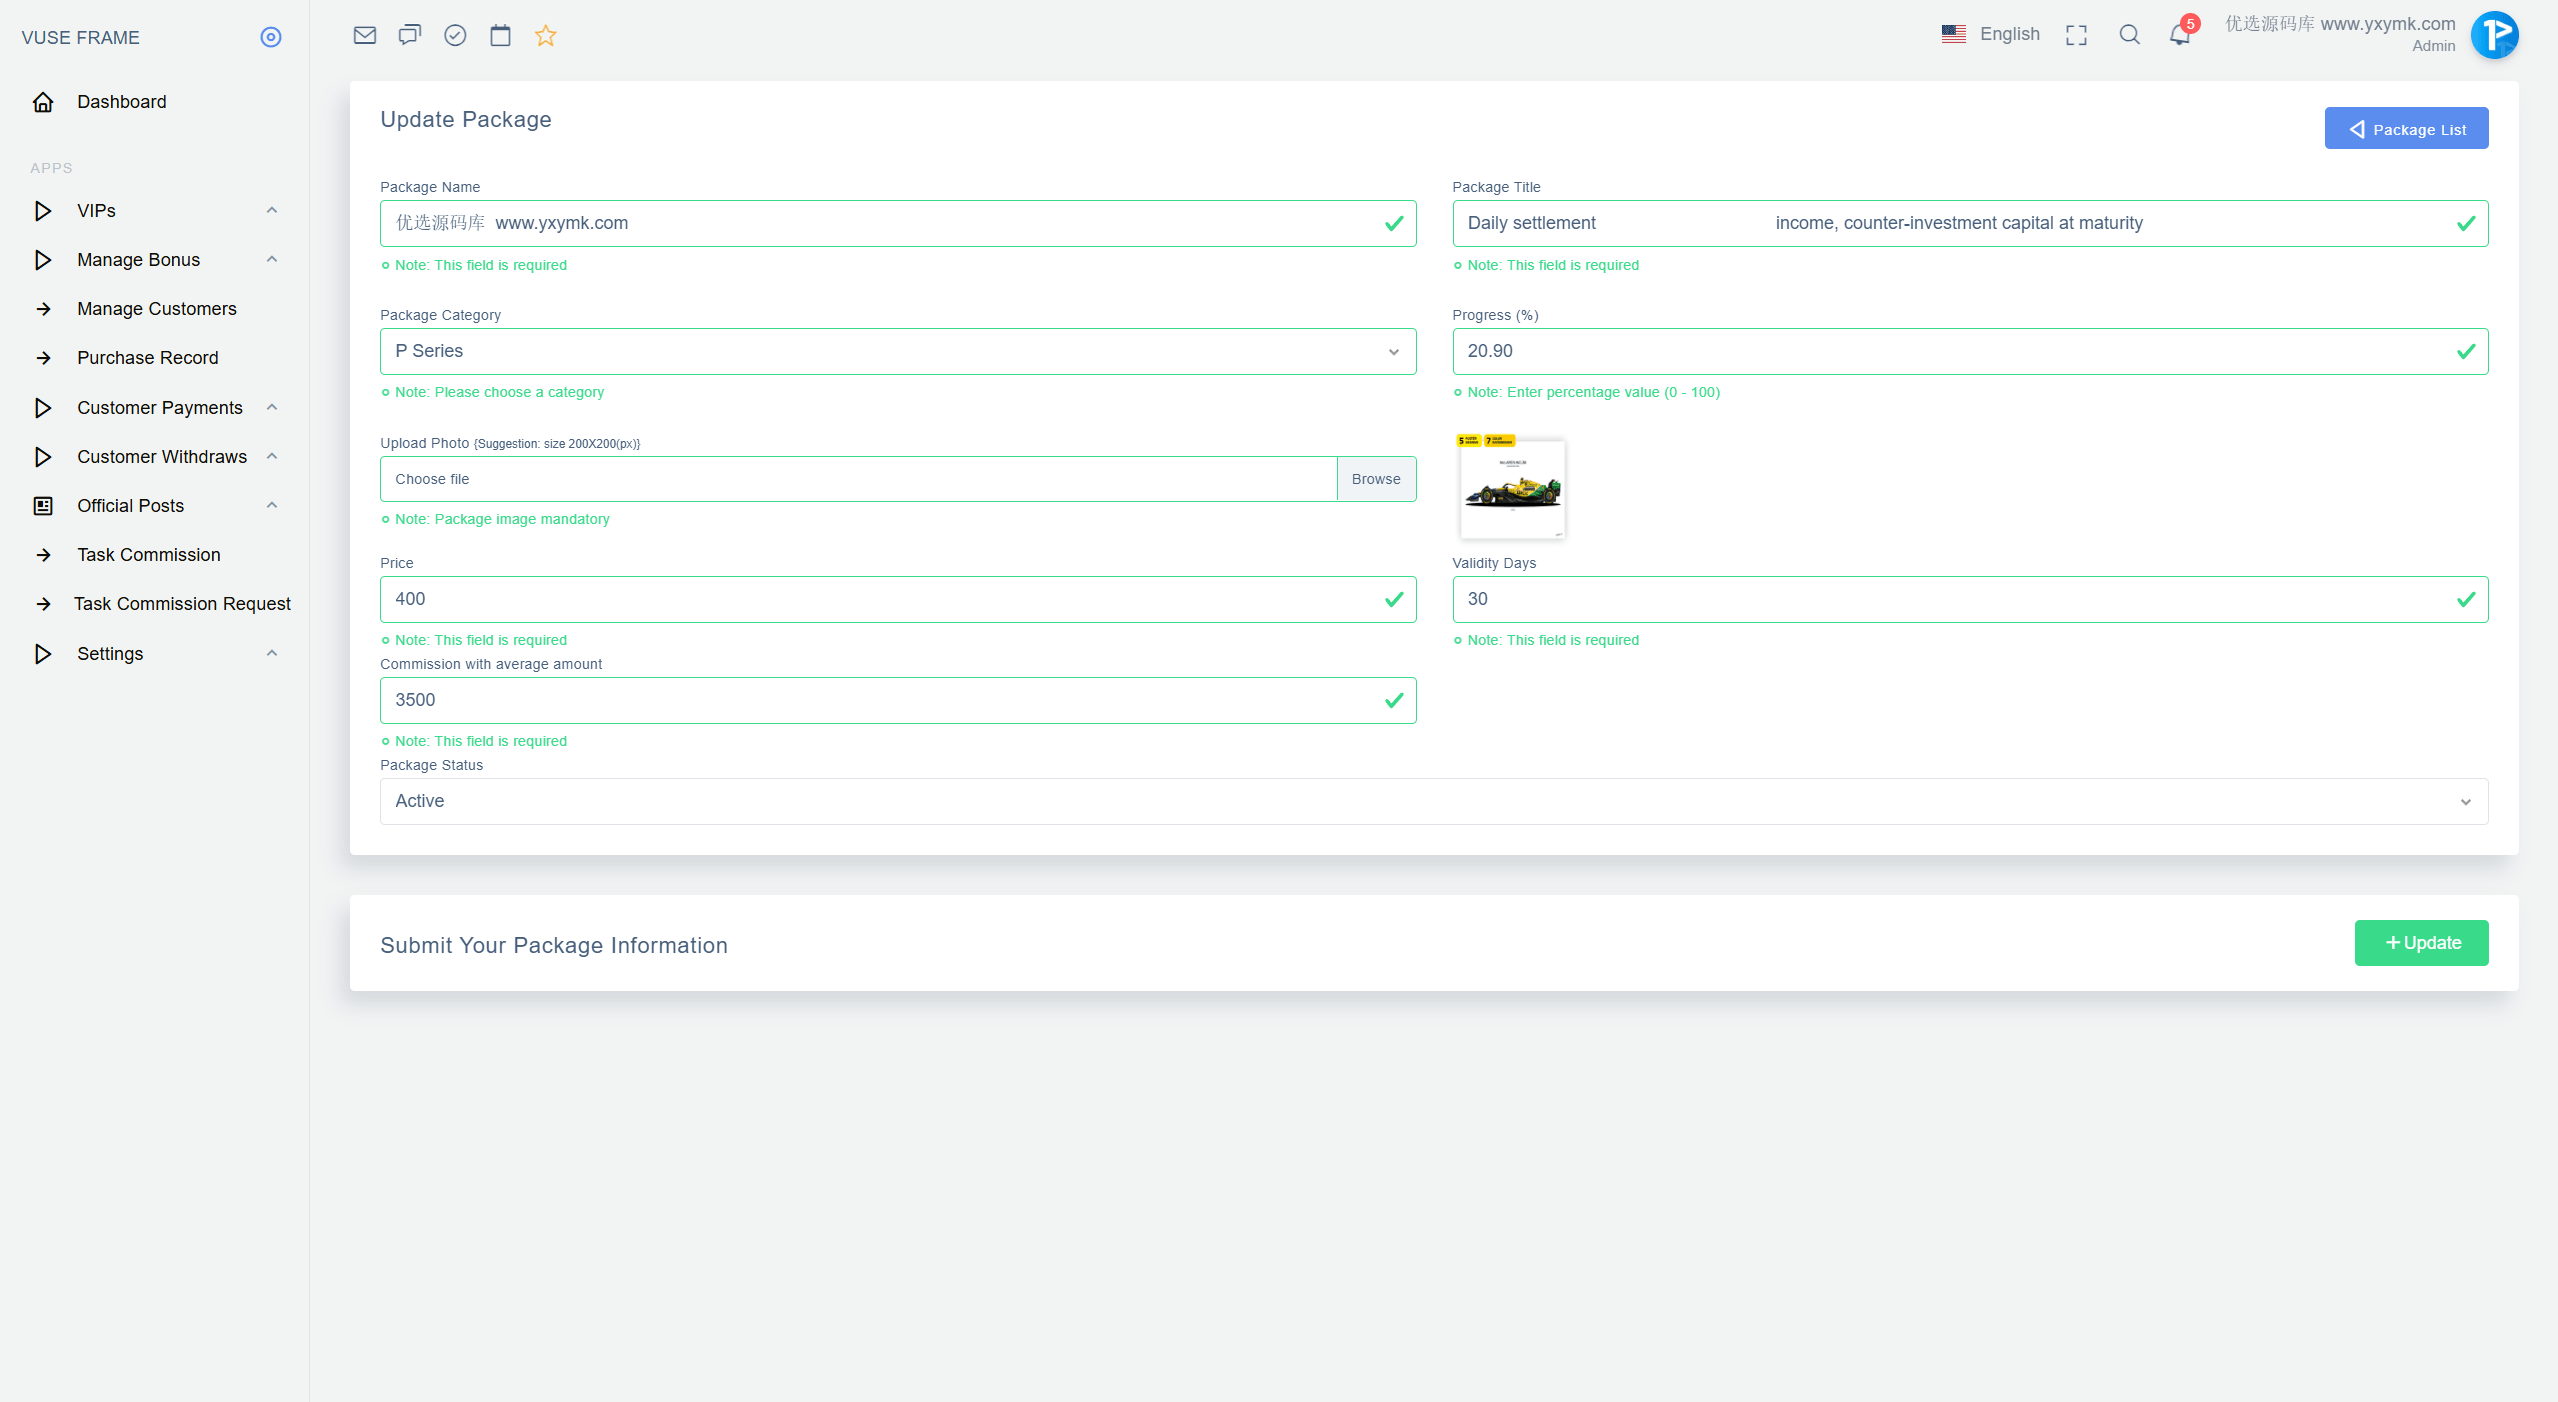Screen dimensions: 2558x1402
Task: Click the Settings menu label
Action: [110, 654]
